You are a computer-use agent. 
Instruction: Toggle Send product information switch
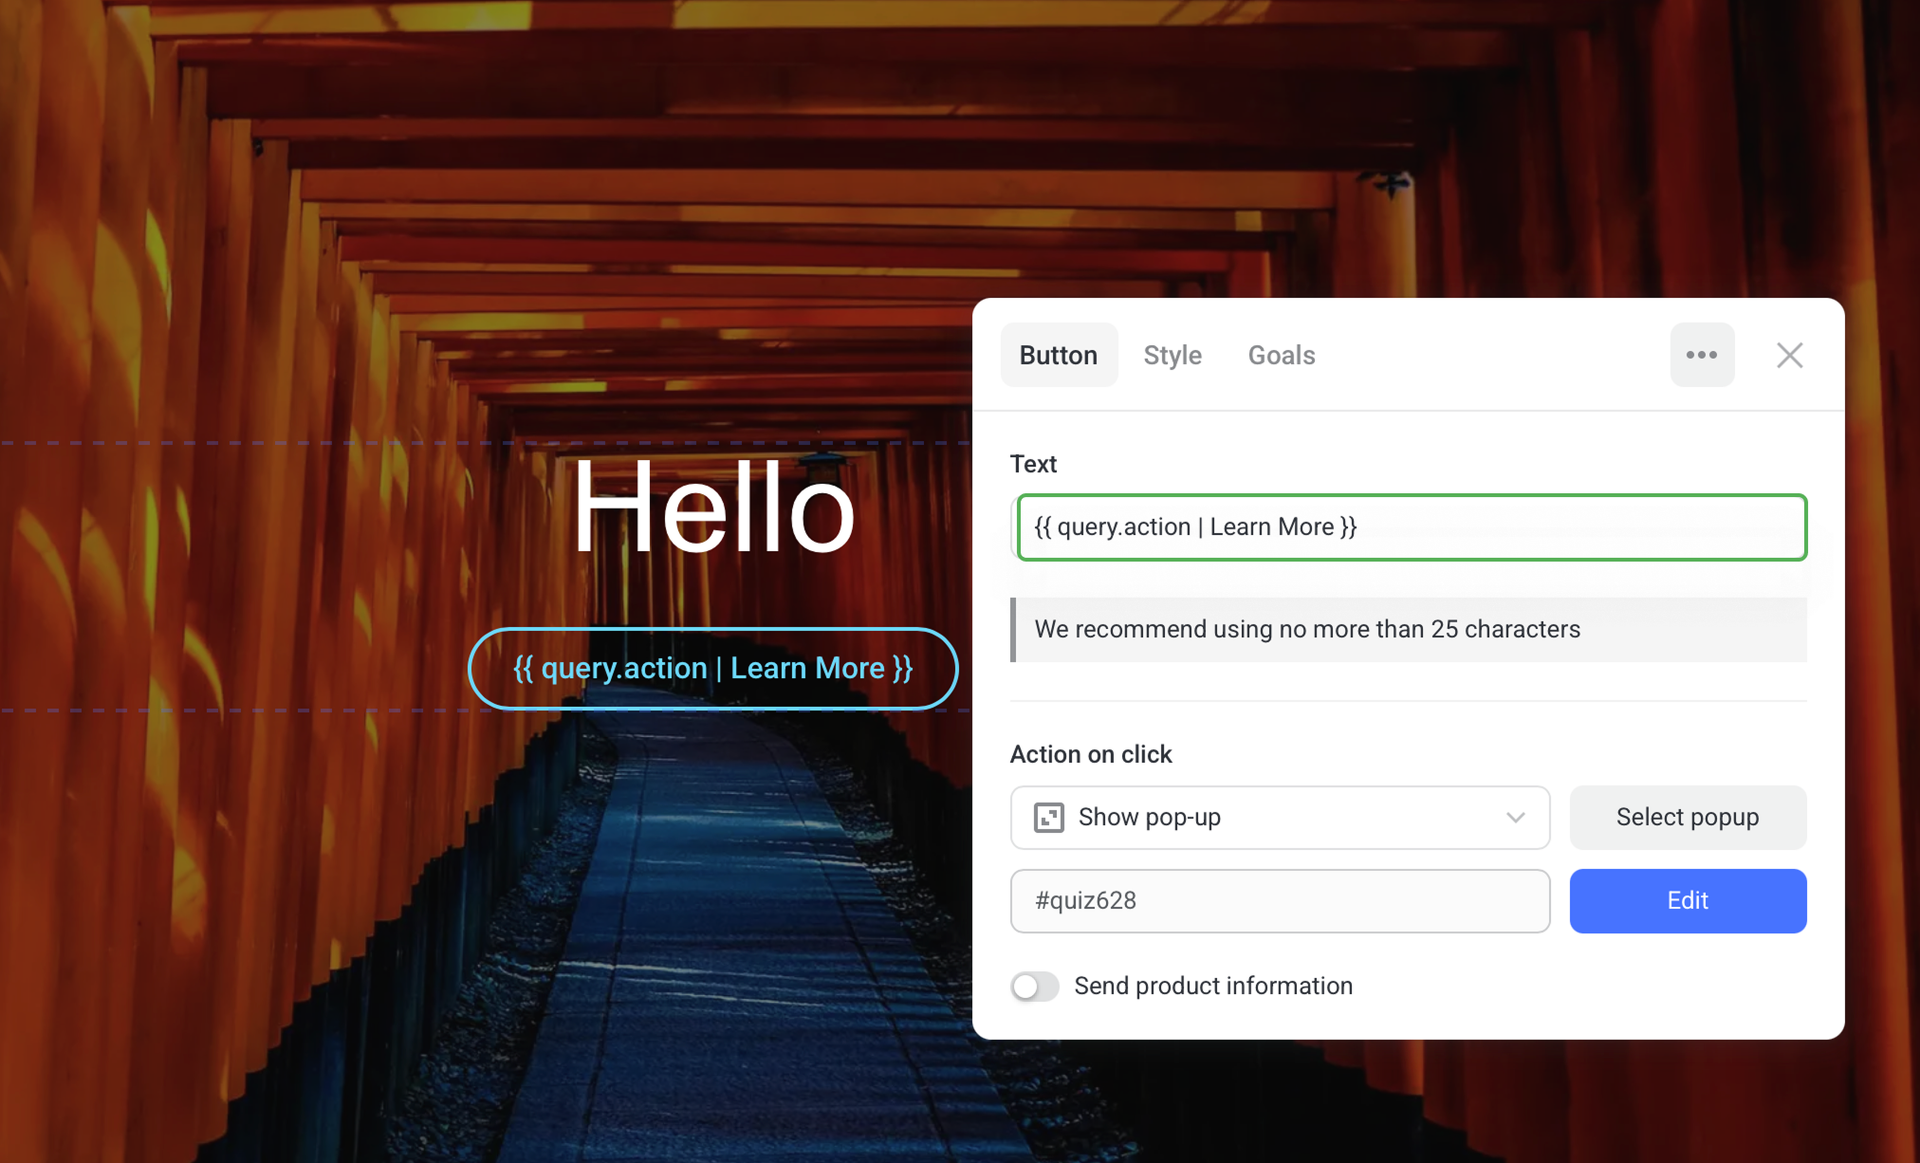pos(1034,986)
